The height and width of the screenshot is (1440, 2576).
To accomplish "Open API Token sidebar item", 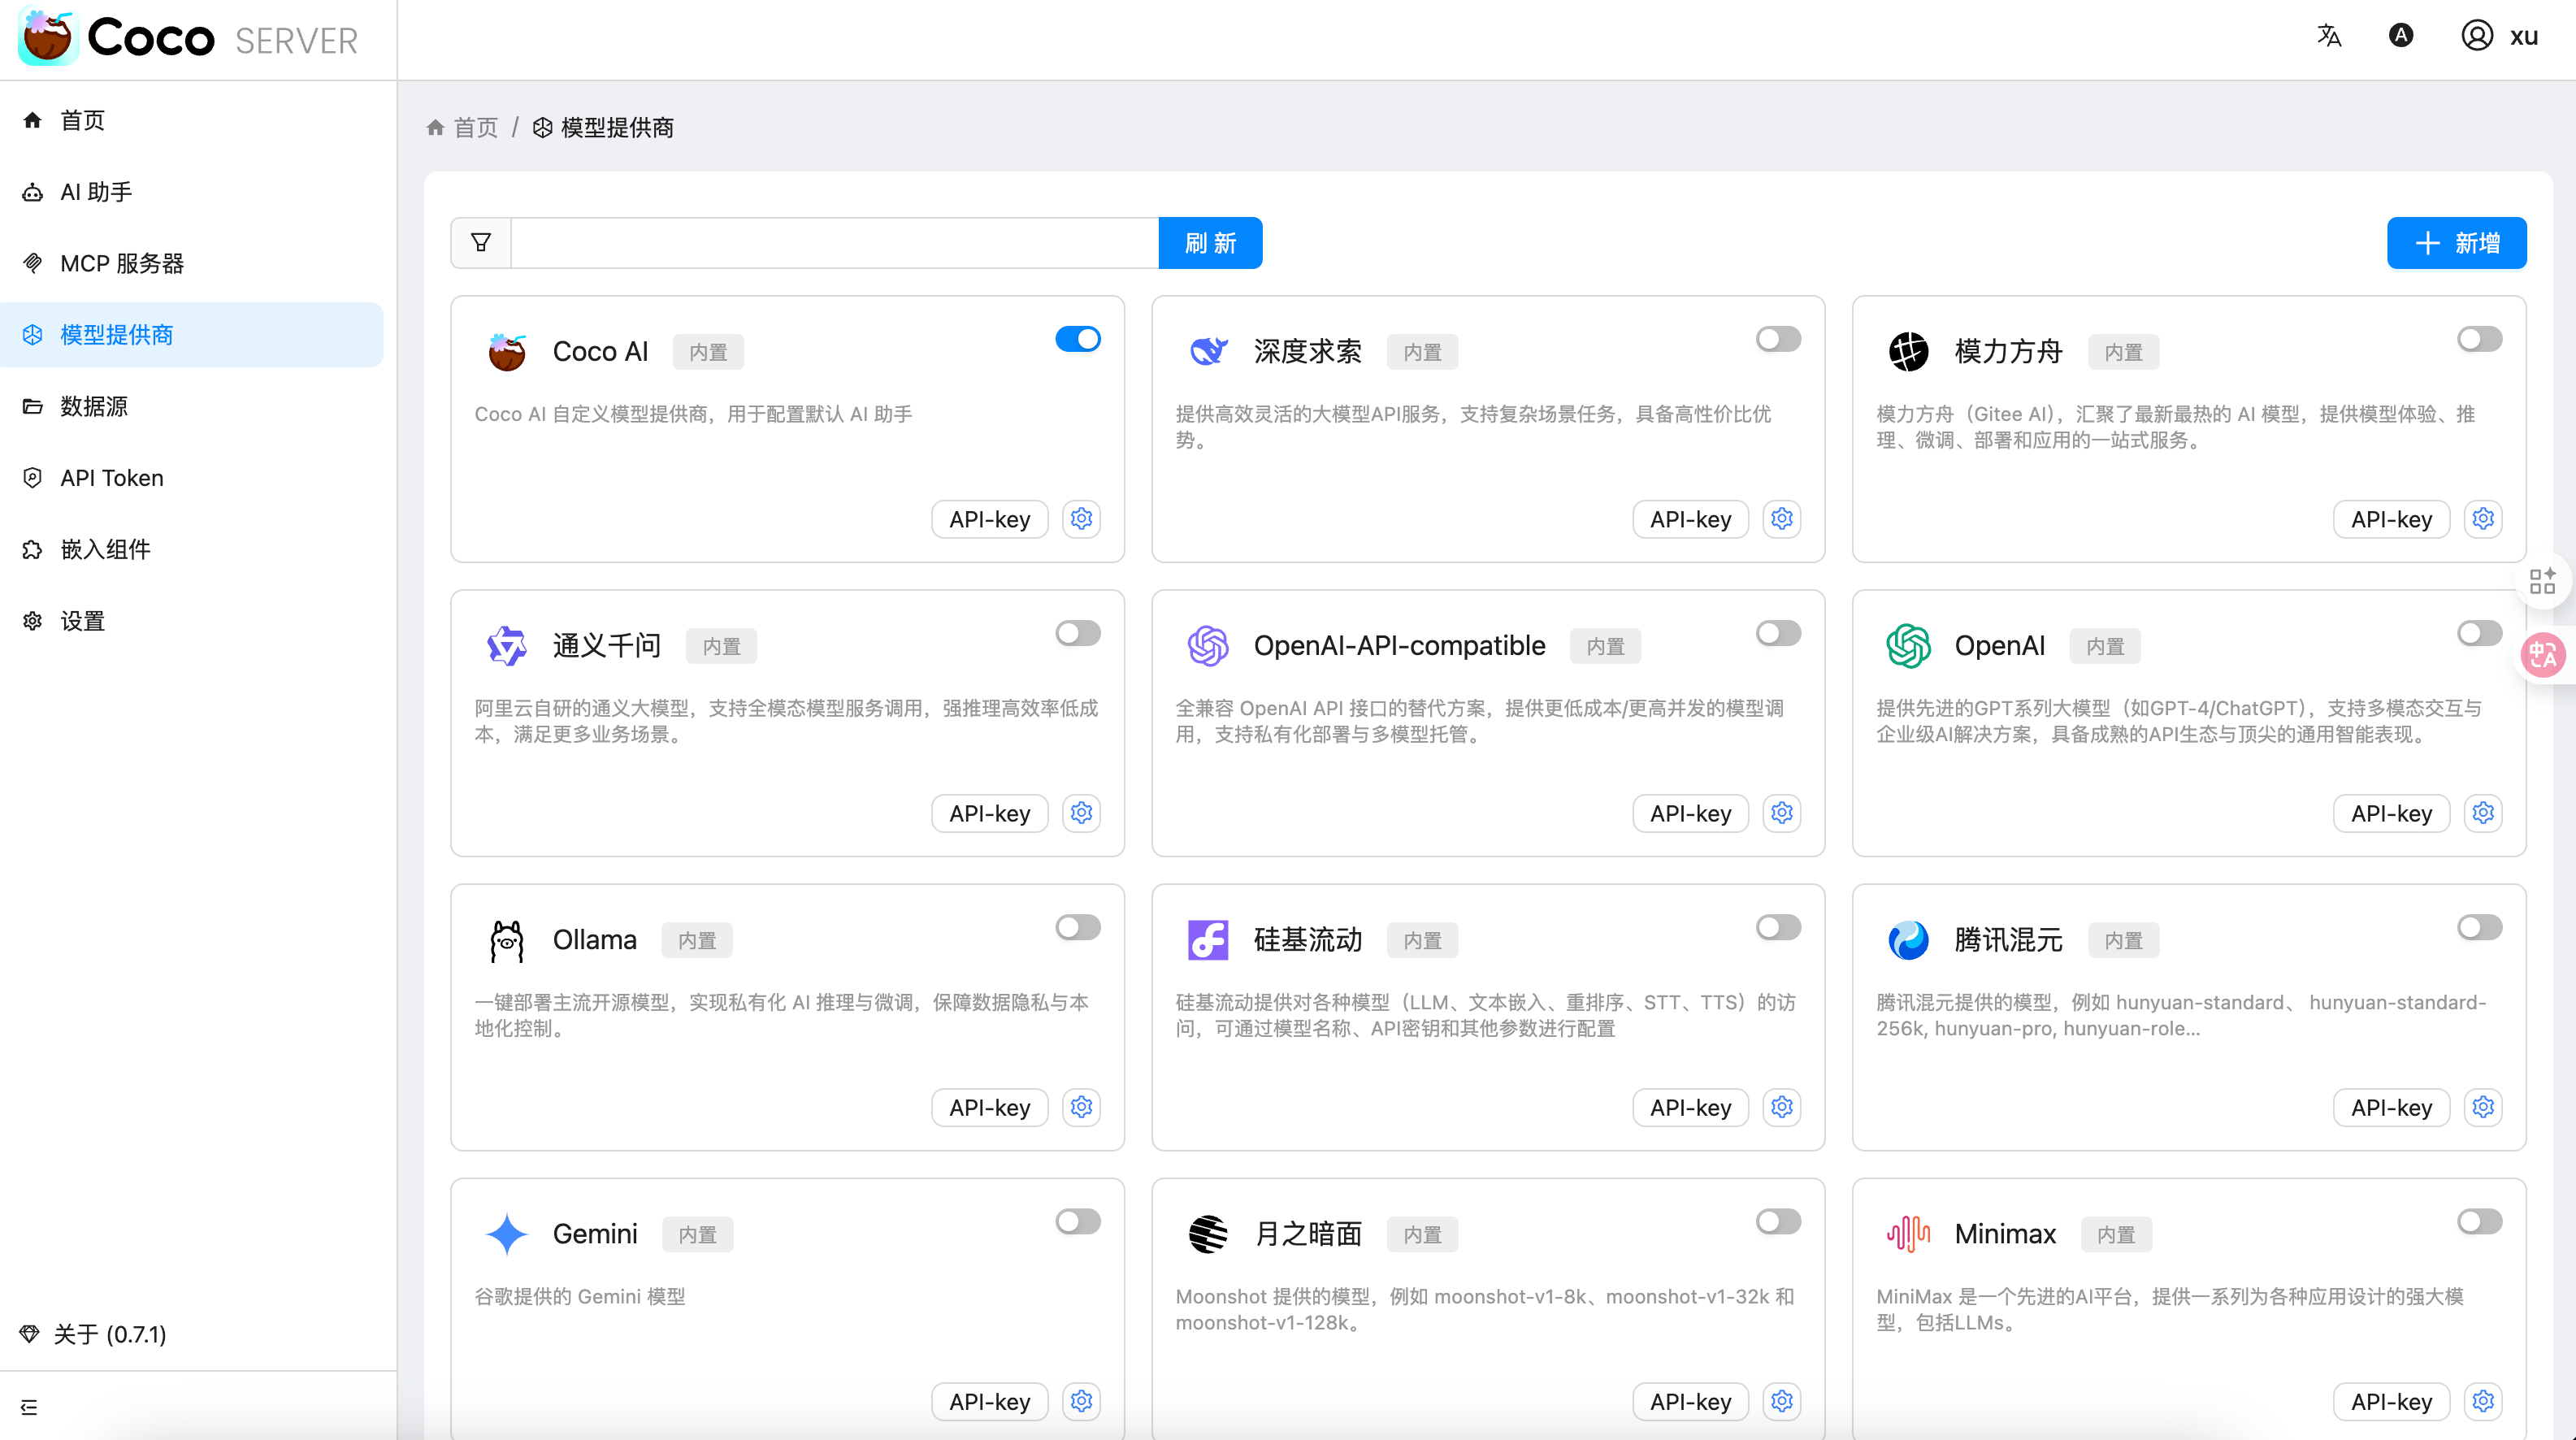I will coord(112,478).
